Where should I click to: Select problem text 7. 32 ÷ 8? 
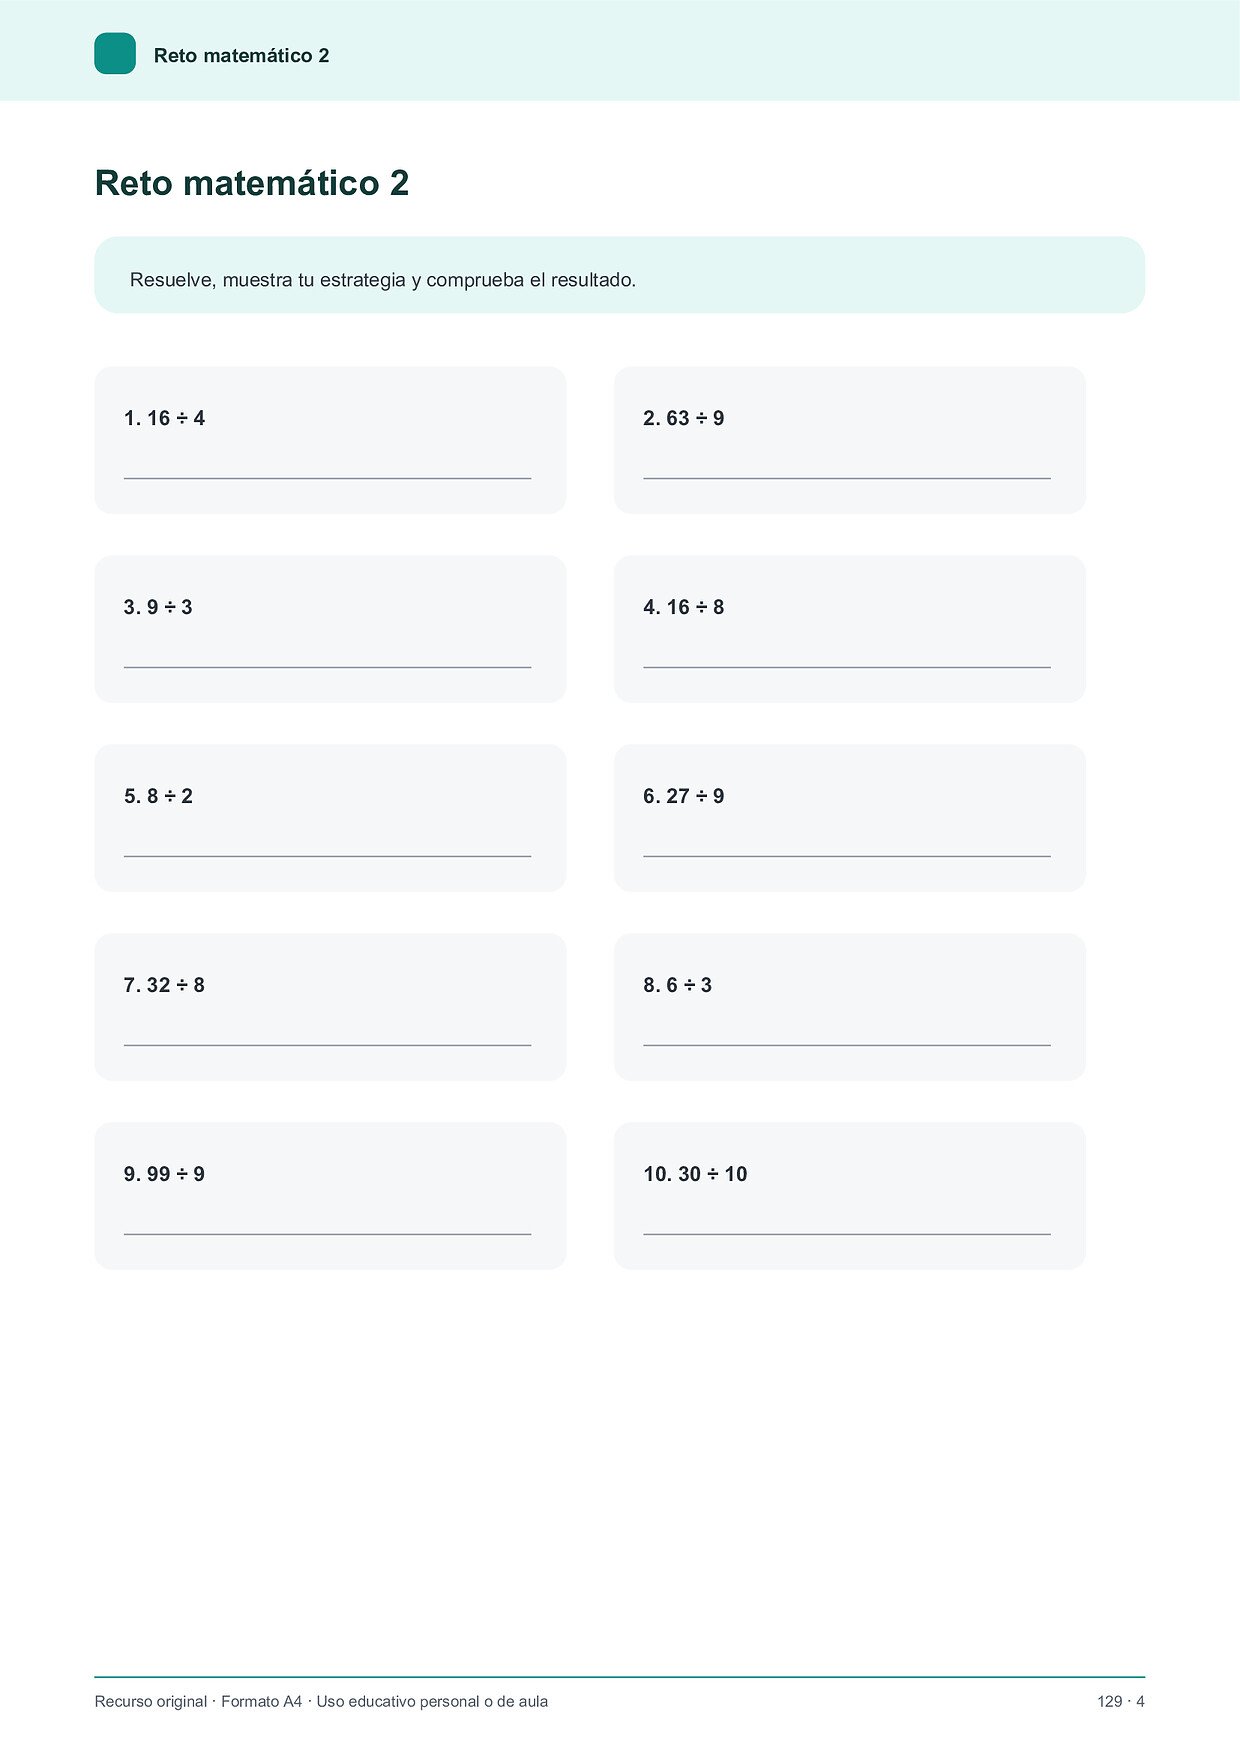point(164,985)
